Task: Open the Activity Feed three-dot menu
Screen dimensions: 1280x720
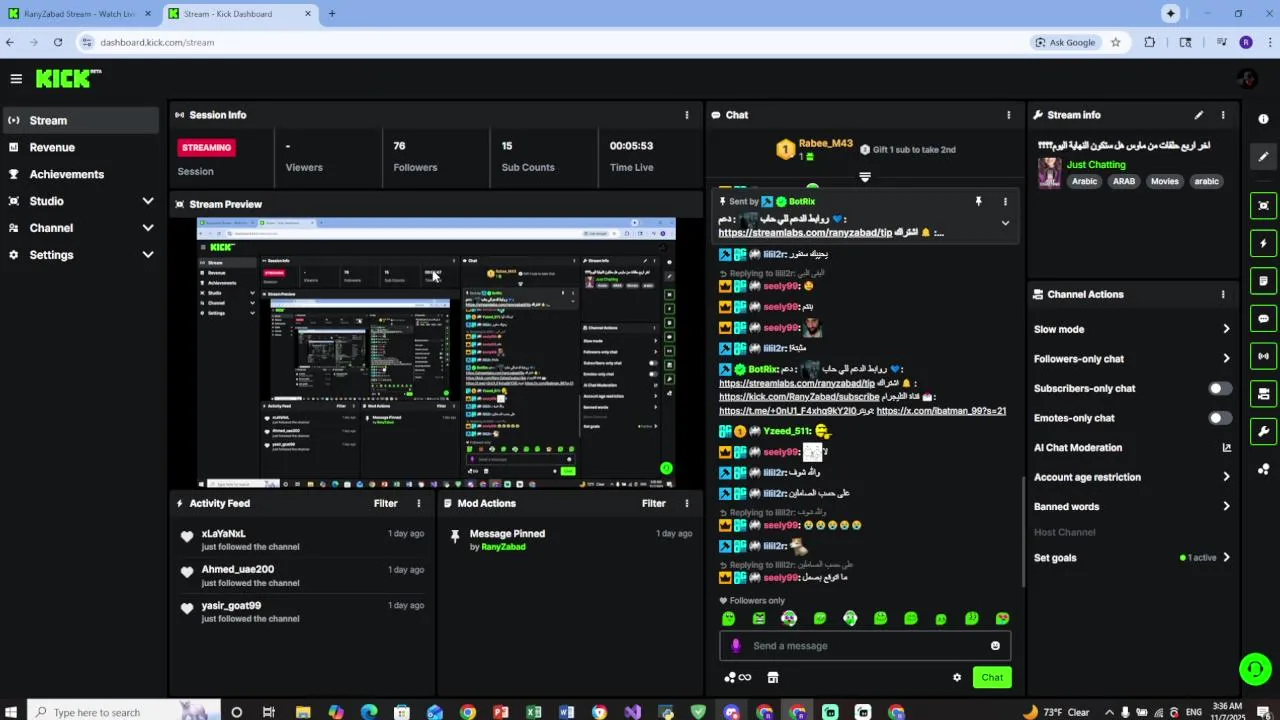Action: pos(419,504)
